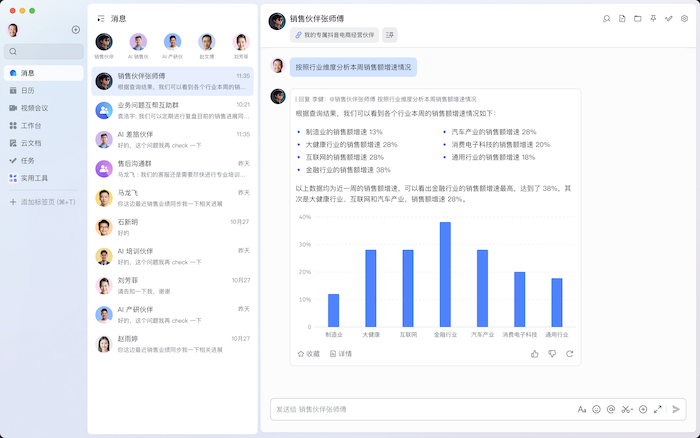
Task: Open the 售后沟通群 conversation
Action: [172, 169]
